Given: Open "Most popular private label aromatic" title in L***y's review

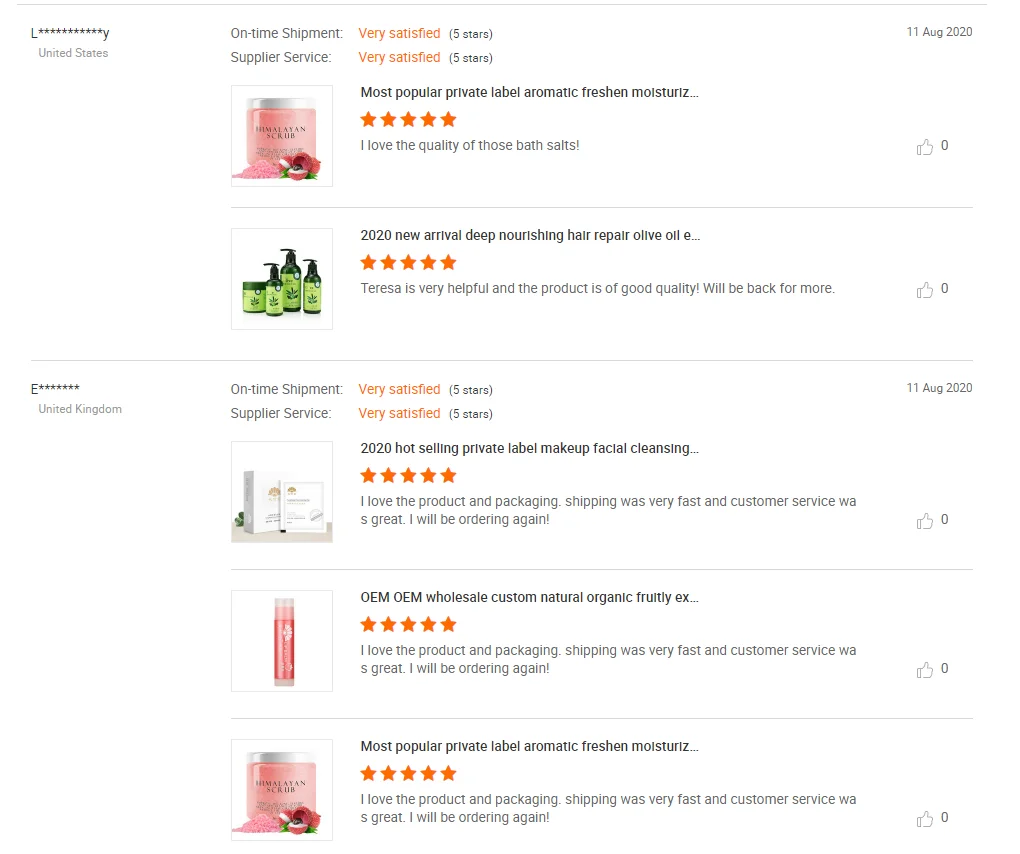Looking at the screenshot, I should point(529,92).
